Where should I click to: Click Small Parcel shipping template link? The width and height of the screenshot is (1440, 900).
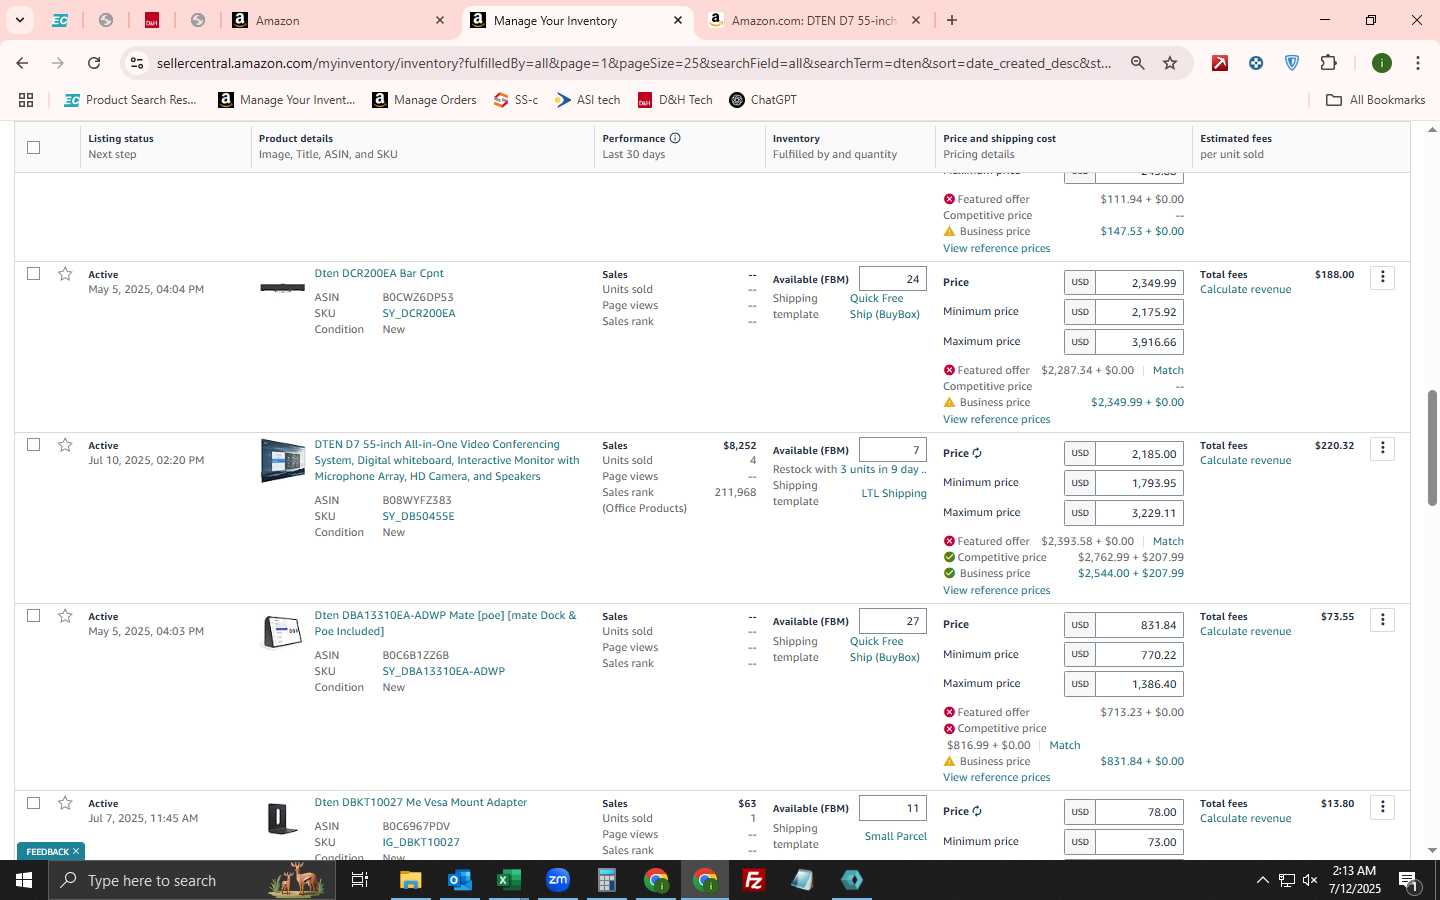(x=895, y=836)
